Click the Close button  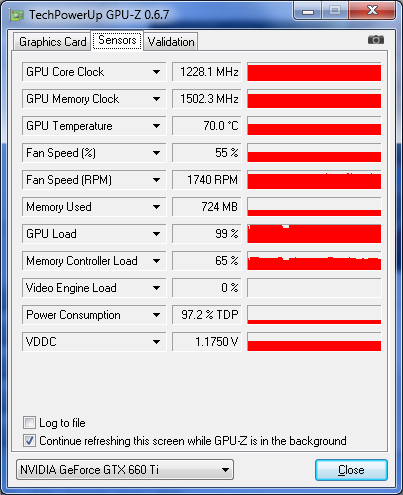pyautogui.click(x=351, y=470)
